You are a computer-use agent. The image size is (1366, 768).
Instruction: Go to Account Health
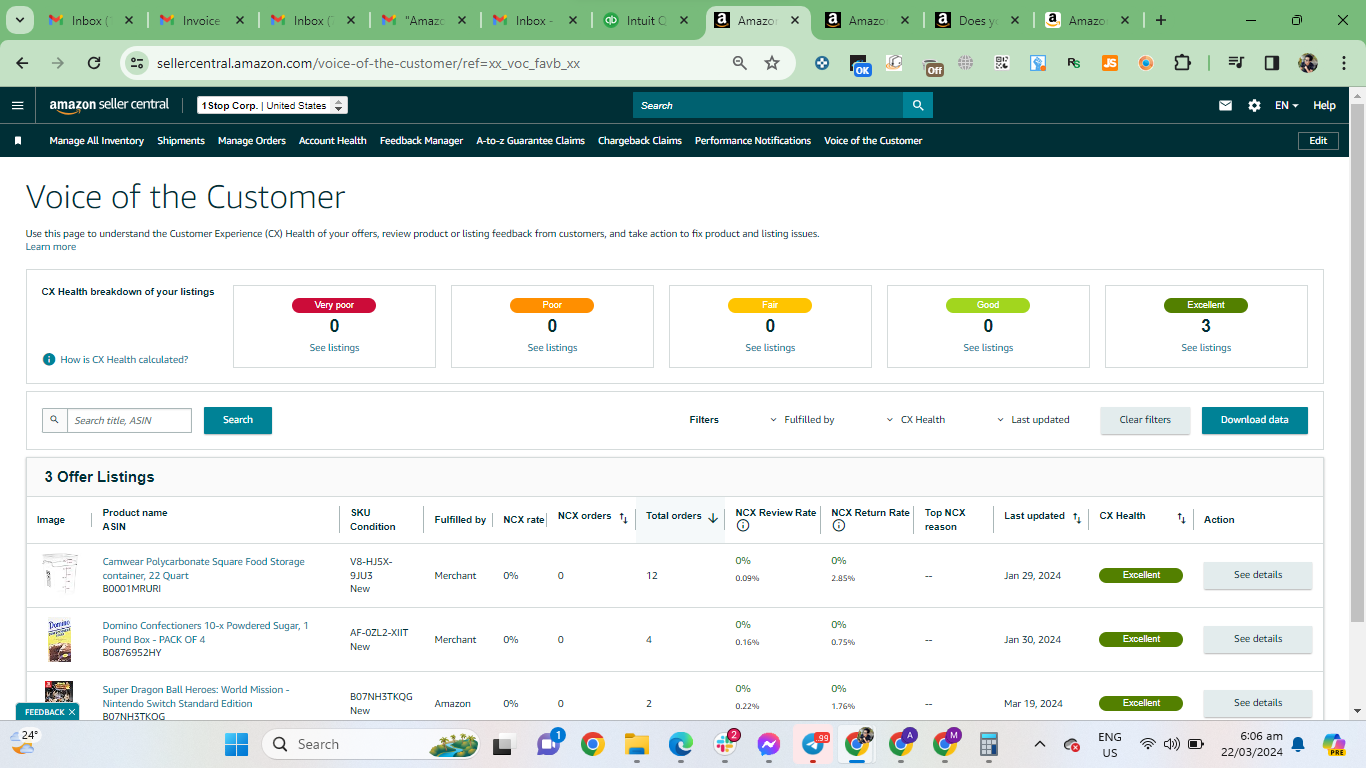point(333,141)
